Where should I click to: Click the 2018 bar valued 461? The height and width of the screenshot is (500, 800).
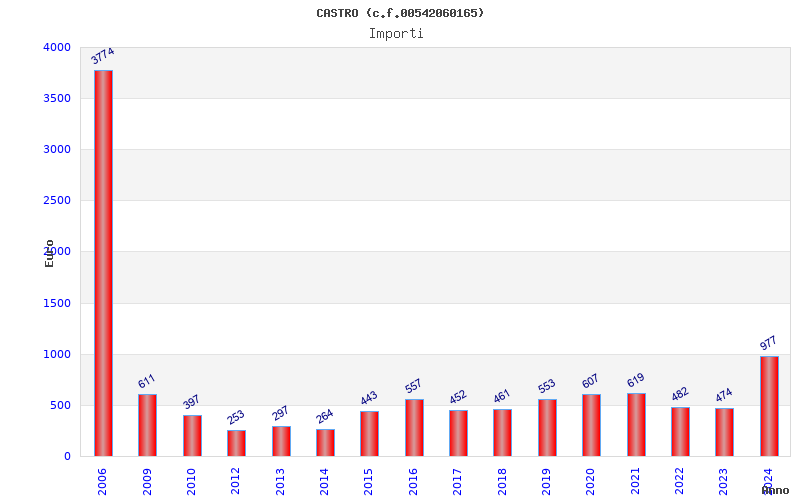pyautogui.click(x=503, y=433)
